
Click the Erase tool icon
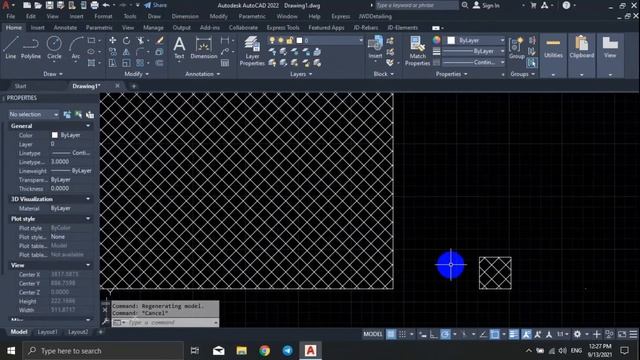pos(160,40)
